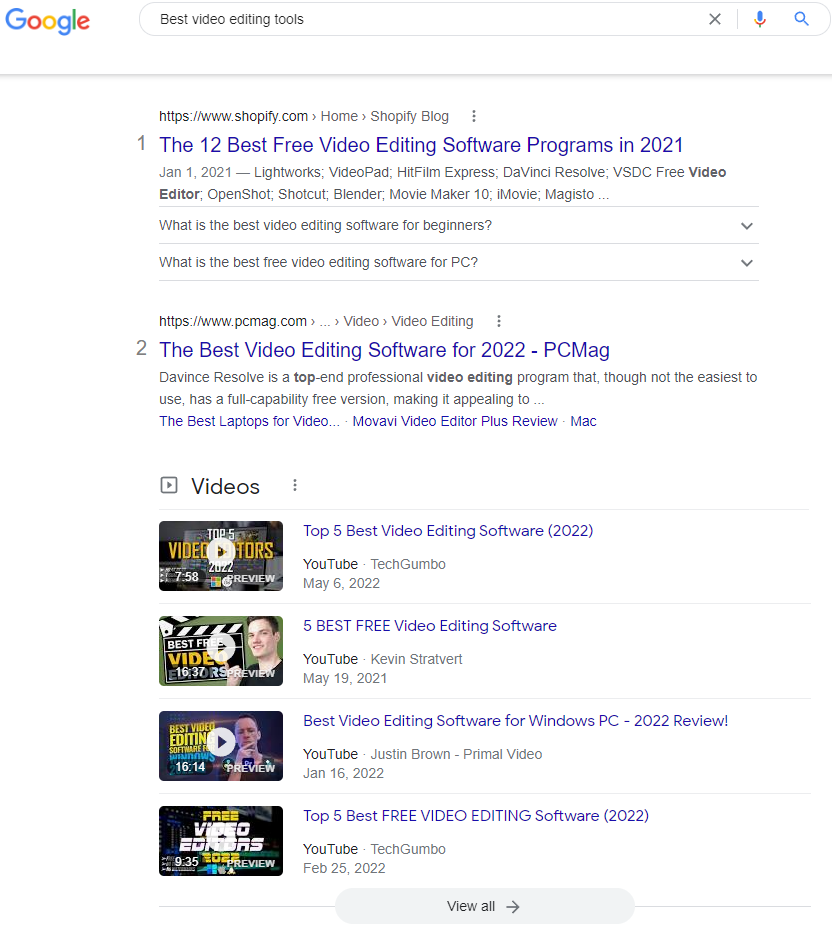Open 'Top 5 Best Video Editing Software (2022)' video

(x=448, y=531)
